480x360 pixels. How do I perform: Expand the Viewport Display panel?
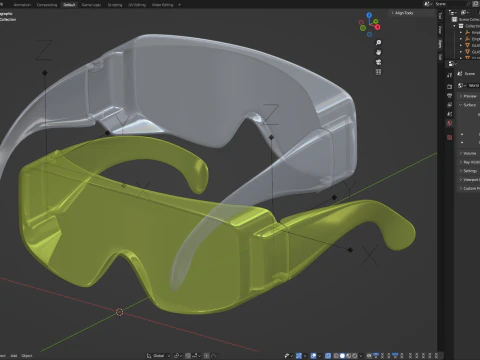469,179
